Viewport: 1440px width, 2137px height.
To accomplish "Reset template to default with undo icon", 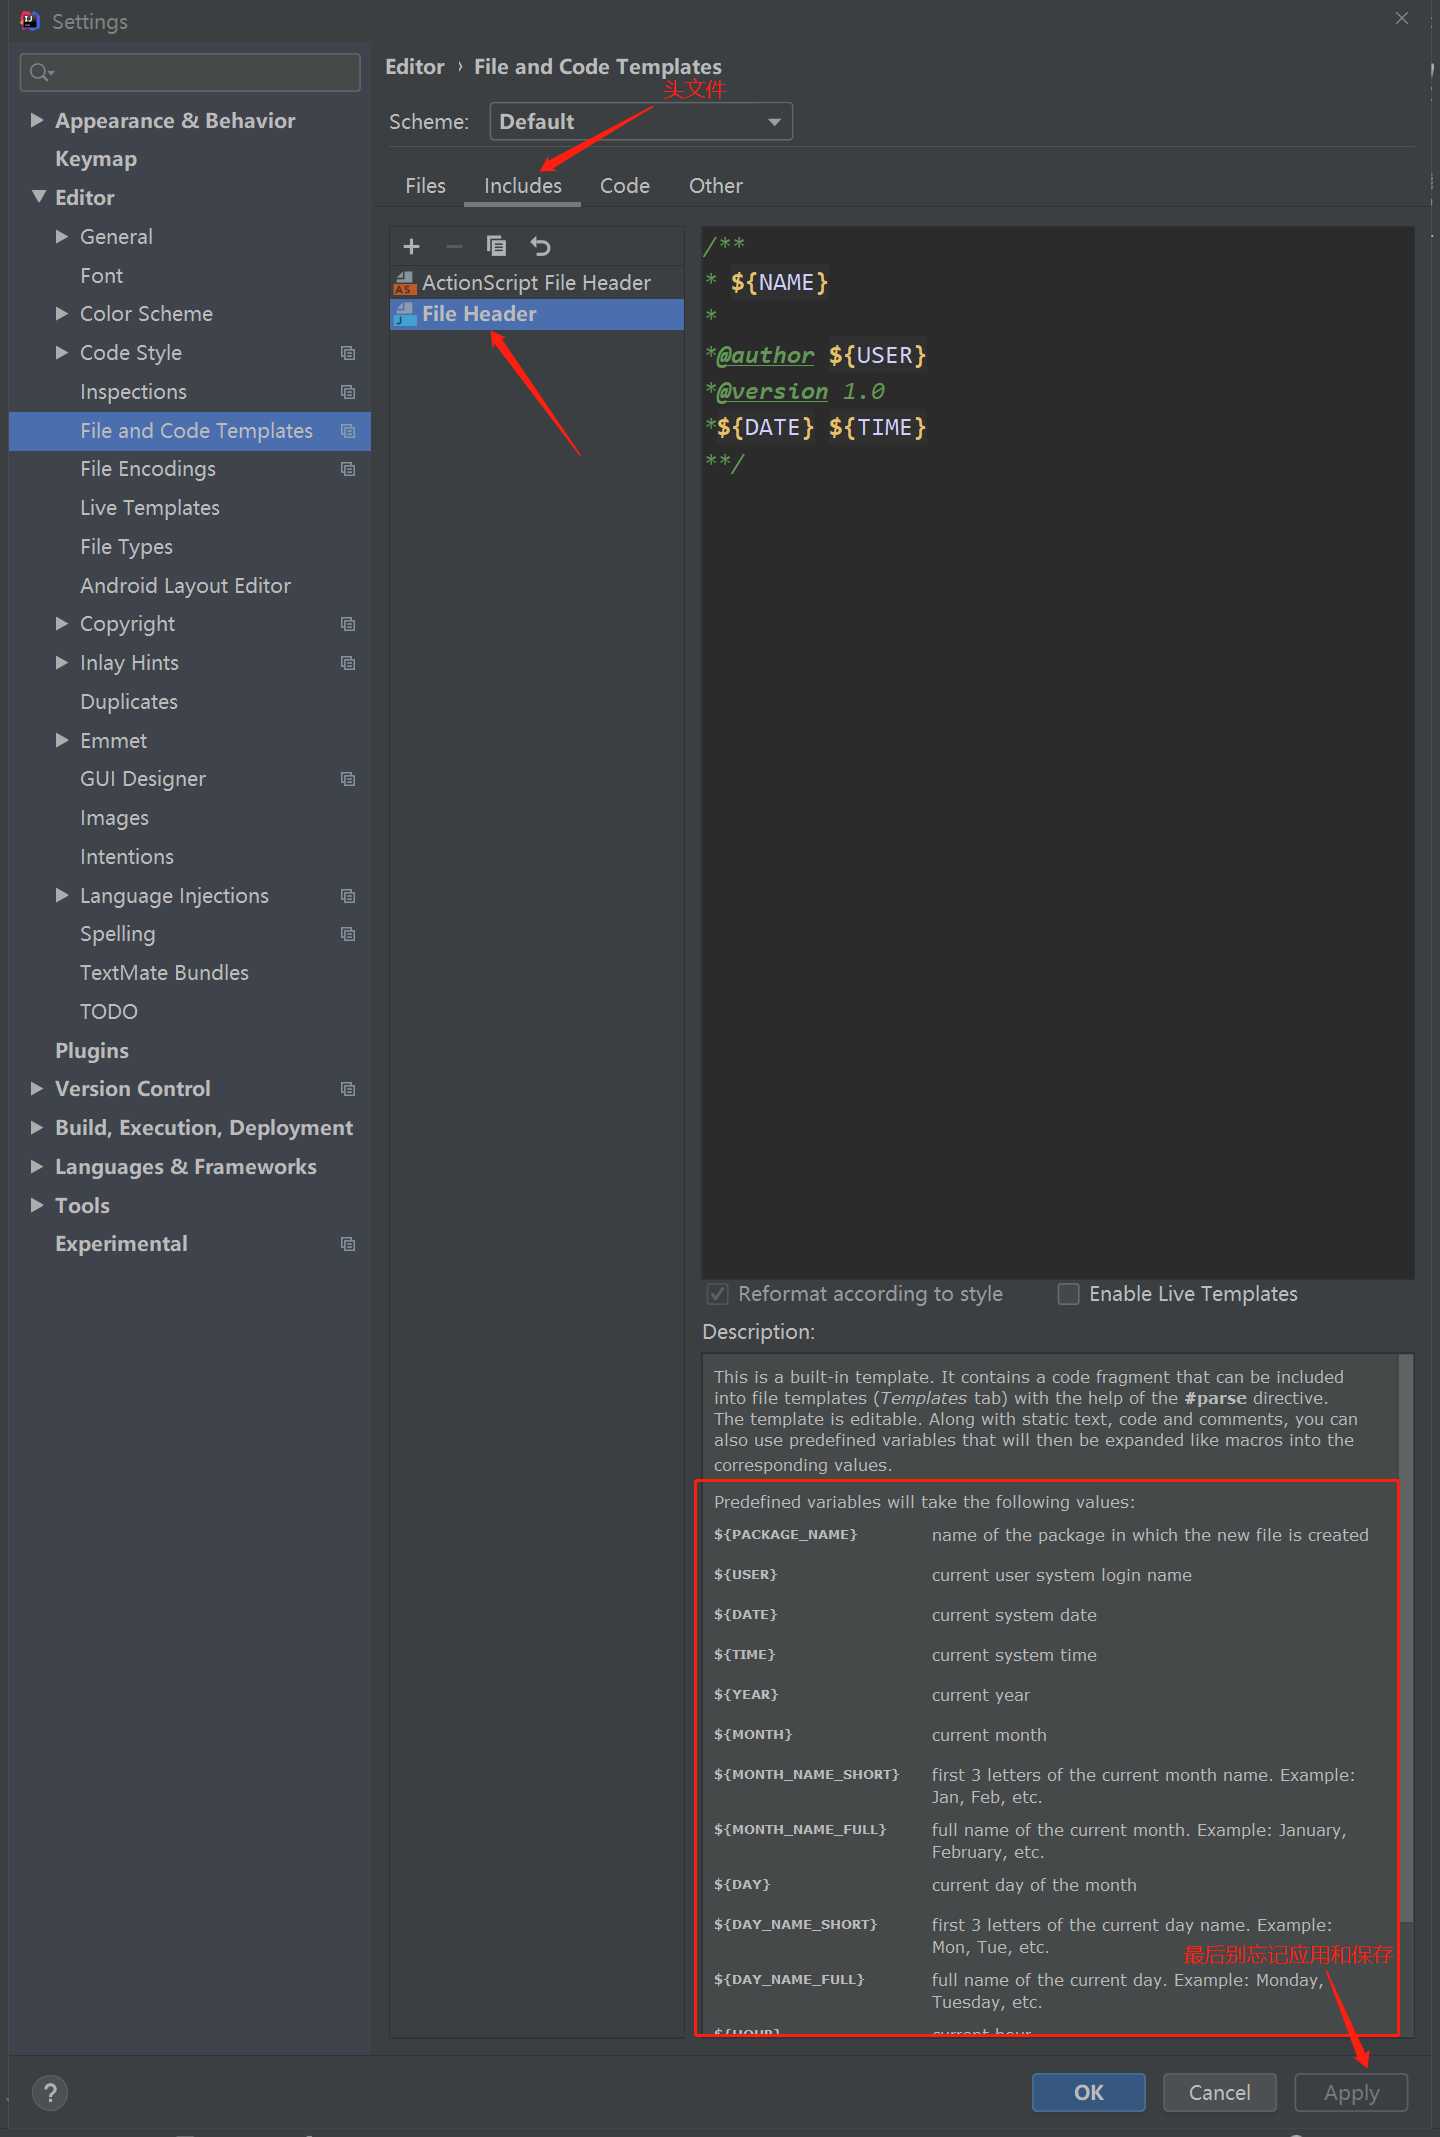I will [x=540, y=246].
